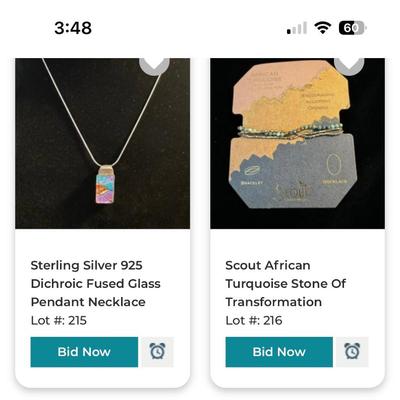Toggle favorite heart on the pendant necklace
This screenshot has height=400, width=400.
154,65
